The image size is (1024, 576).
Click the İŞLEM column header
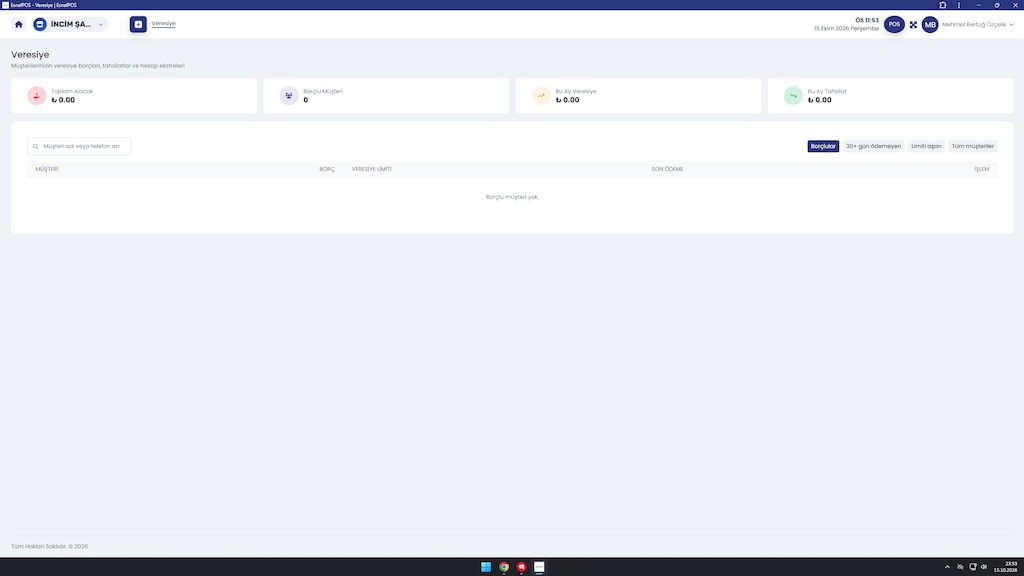click(x=982, y=169)
